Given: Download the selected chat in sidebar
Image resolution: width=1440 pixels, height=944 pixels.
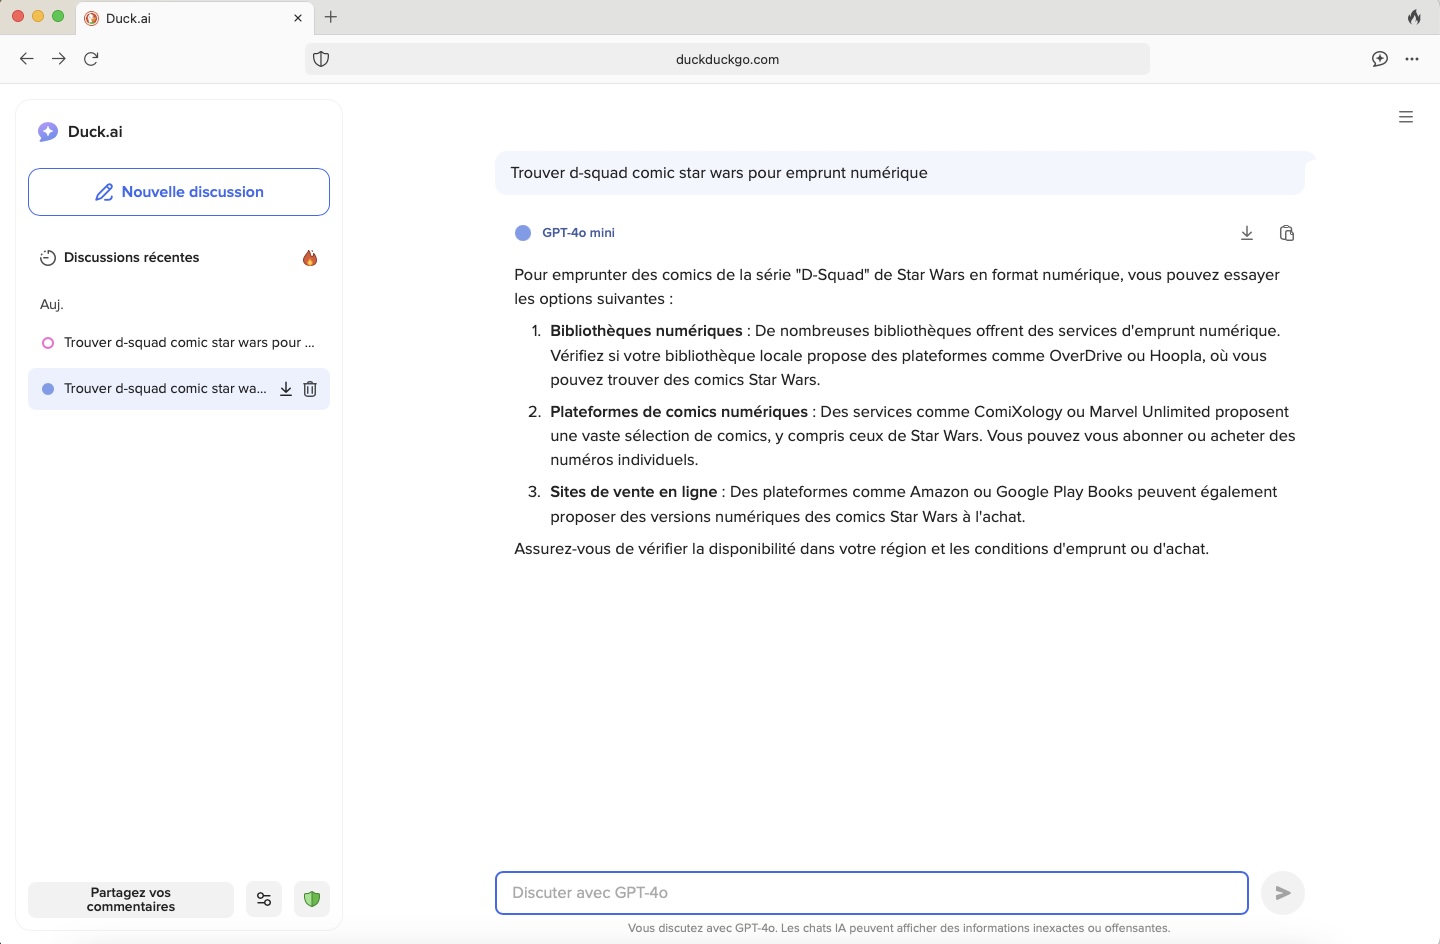Looking at the screenshot, I should tap(286, 389).
